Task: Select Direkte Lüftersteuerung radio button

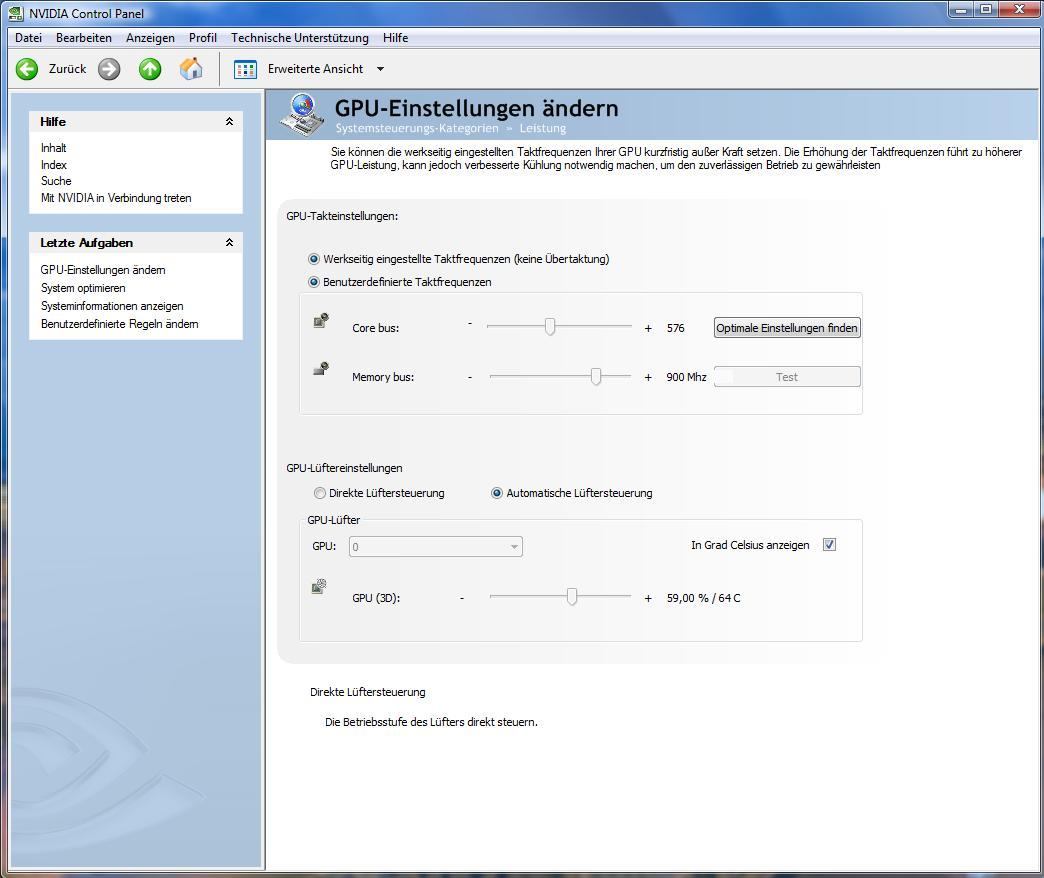Action: point(320,493)
